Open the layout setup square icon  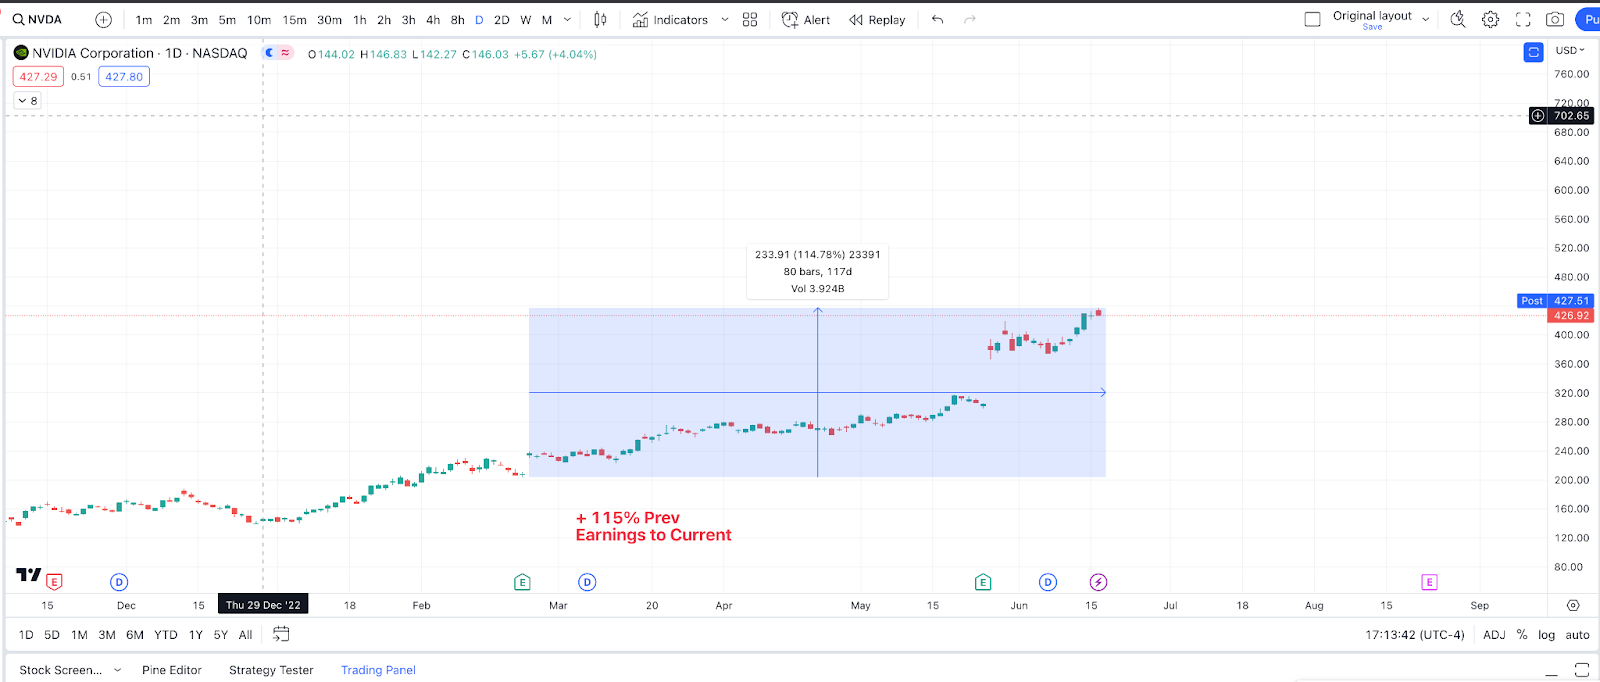(1313, 20)
